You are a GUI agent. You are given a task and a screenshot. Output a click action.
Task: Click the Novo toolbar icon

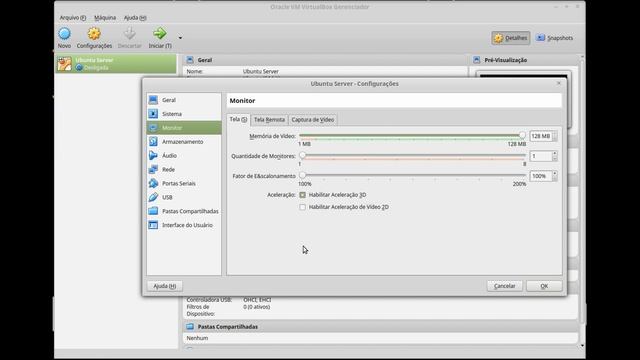[64, 34]
